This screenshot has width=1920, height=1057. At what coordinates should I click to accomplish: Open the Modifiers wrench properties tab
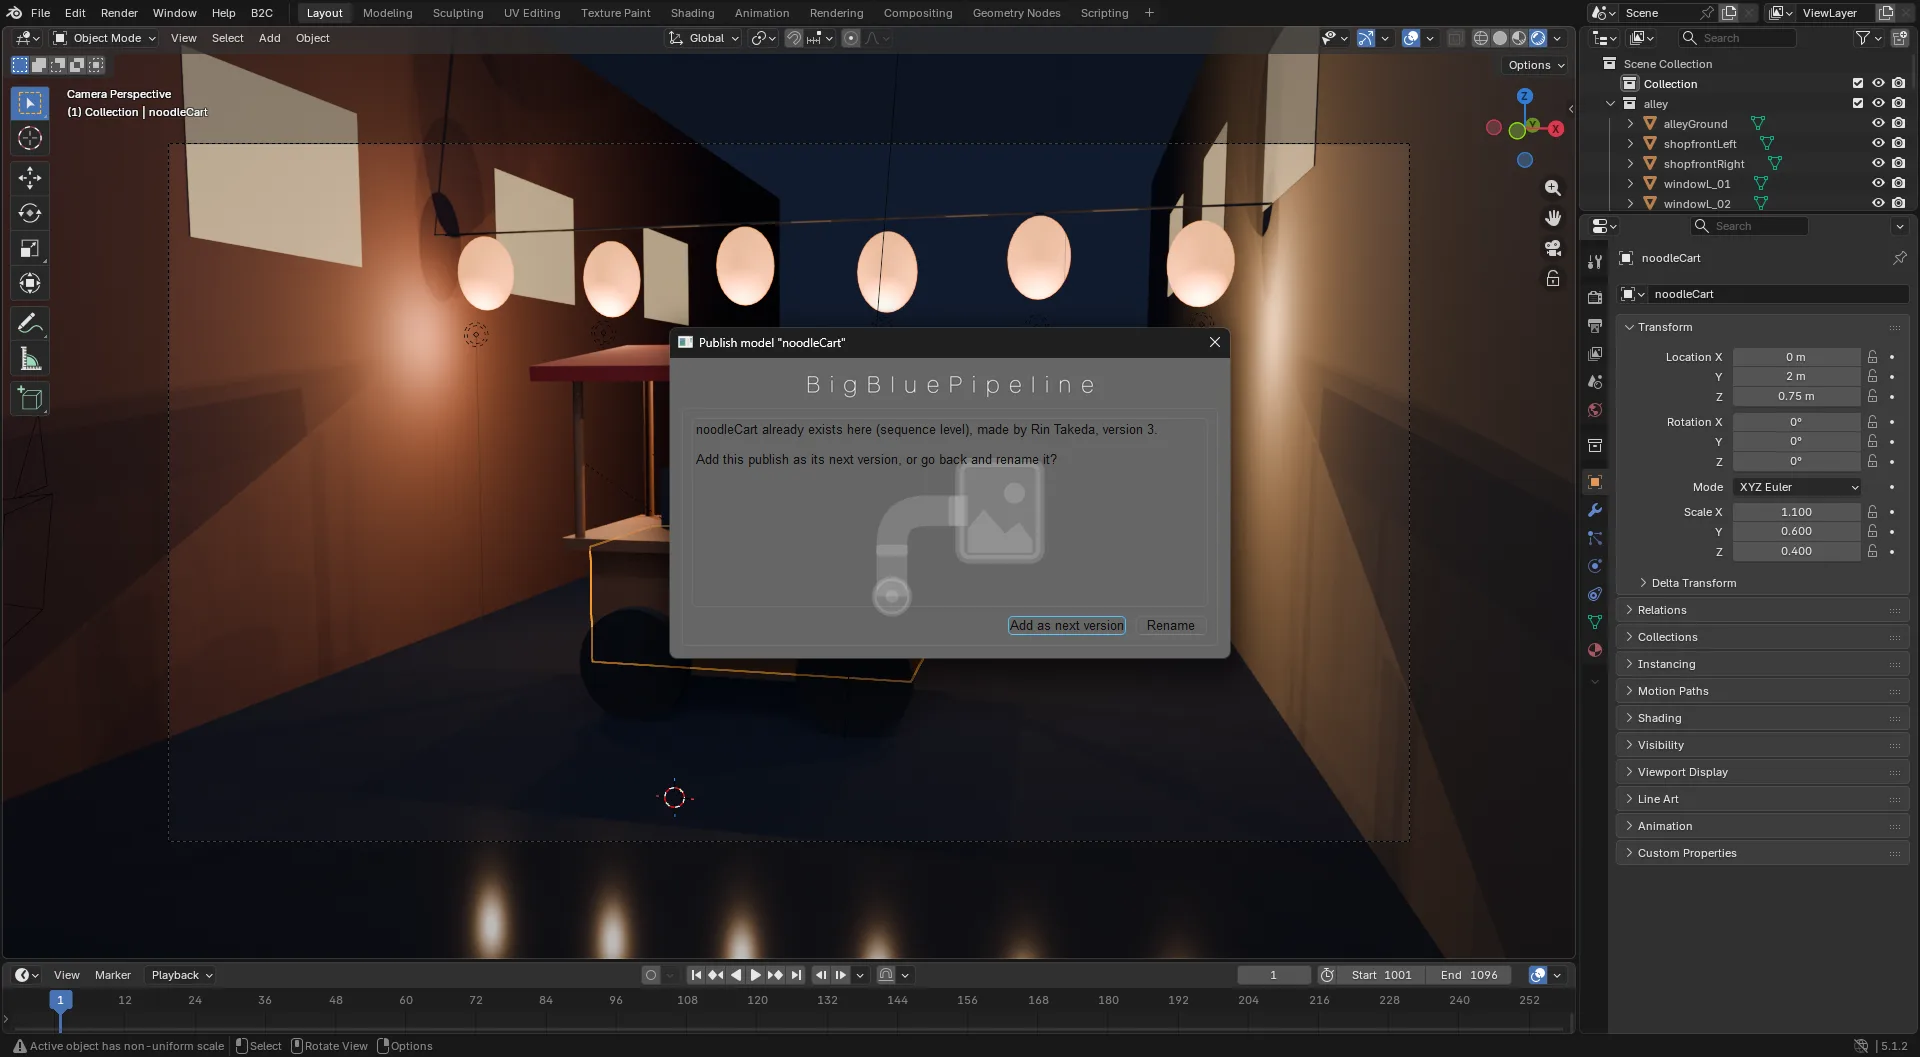(1595, 510)
